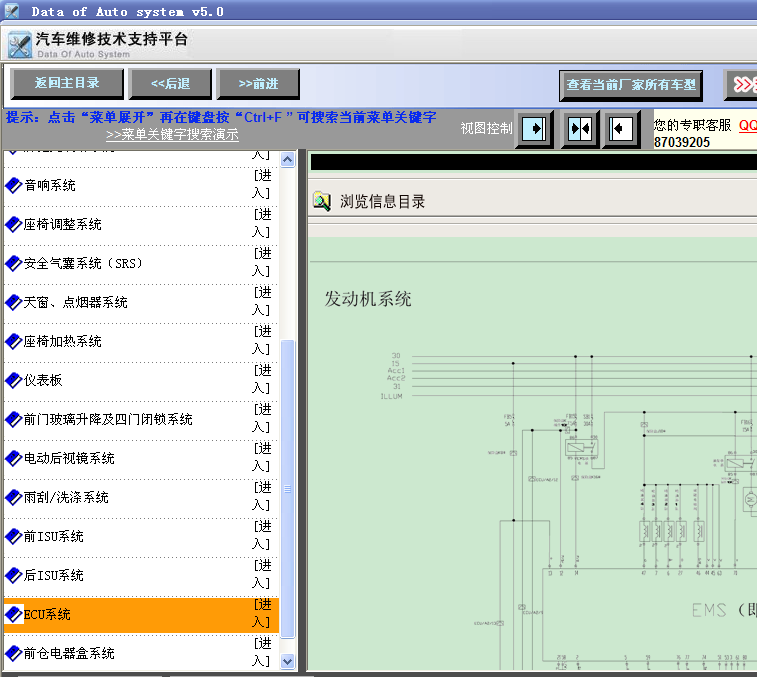This screenshot has height=677, width=757.
Task: Select 前仓电器盒系统 text
Action: point(69,654)
